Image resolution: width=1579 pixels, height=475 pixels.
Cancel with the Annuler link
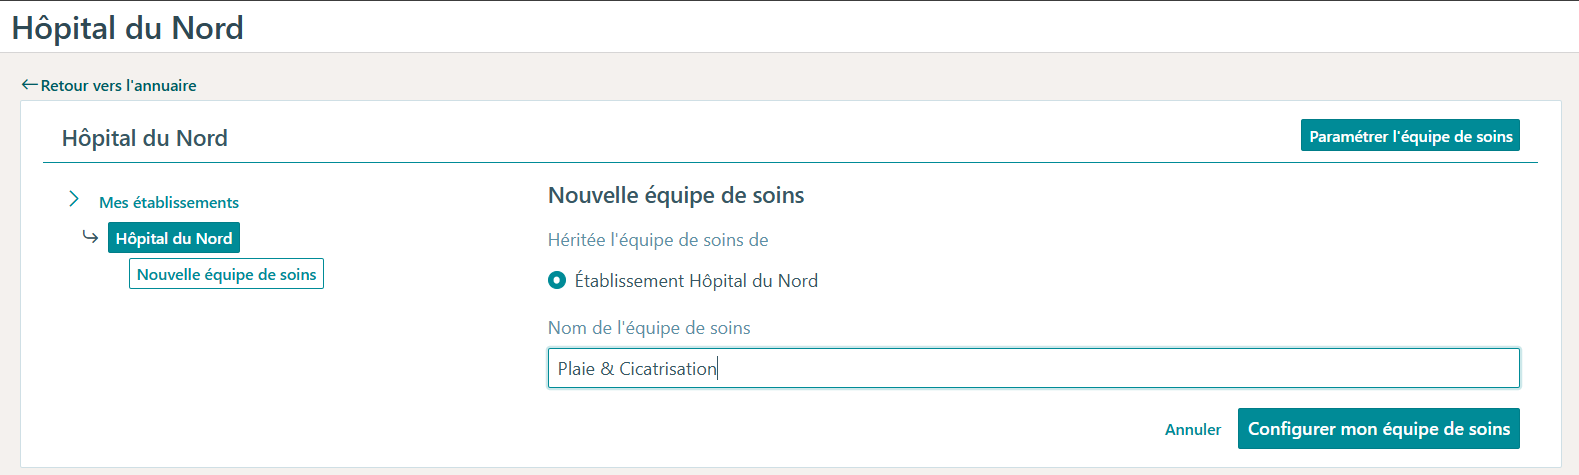1193,429
